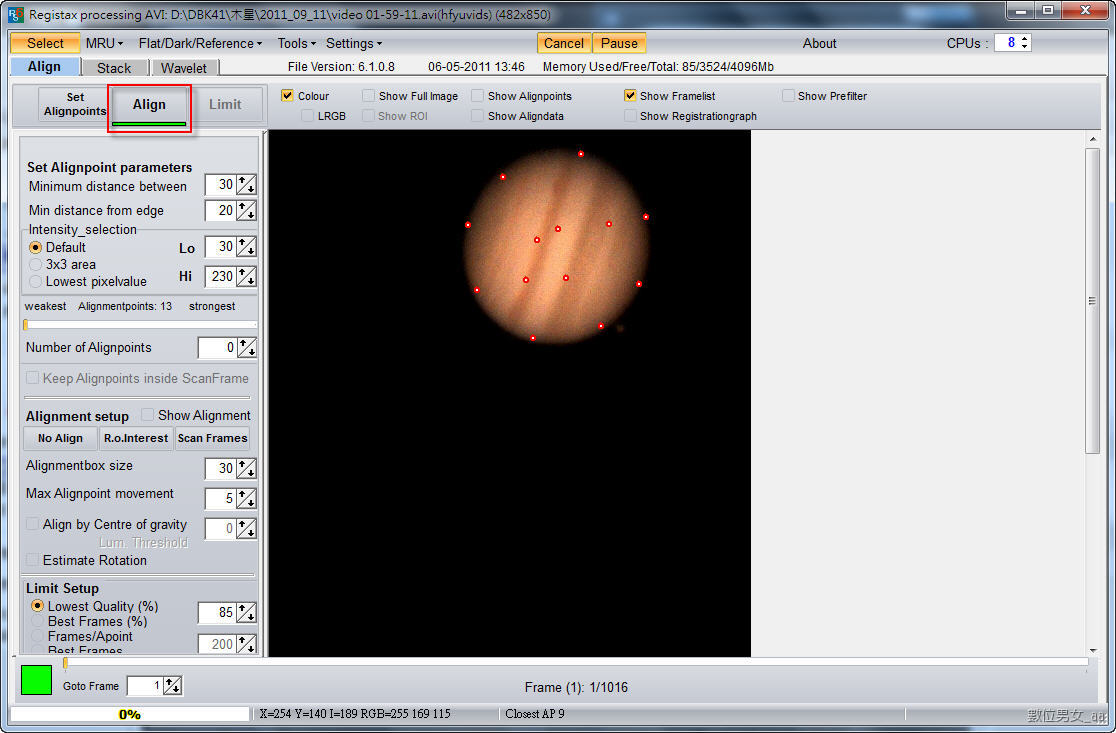This screenshot has width=1116, height=733.
Task: Select Lowest pixelvalue radio option
Action: pos(36,282)
